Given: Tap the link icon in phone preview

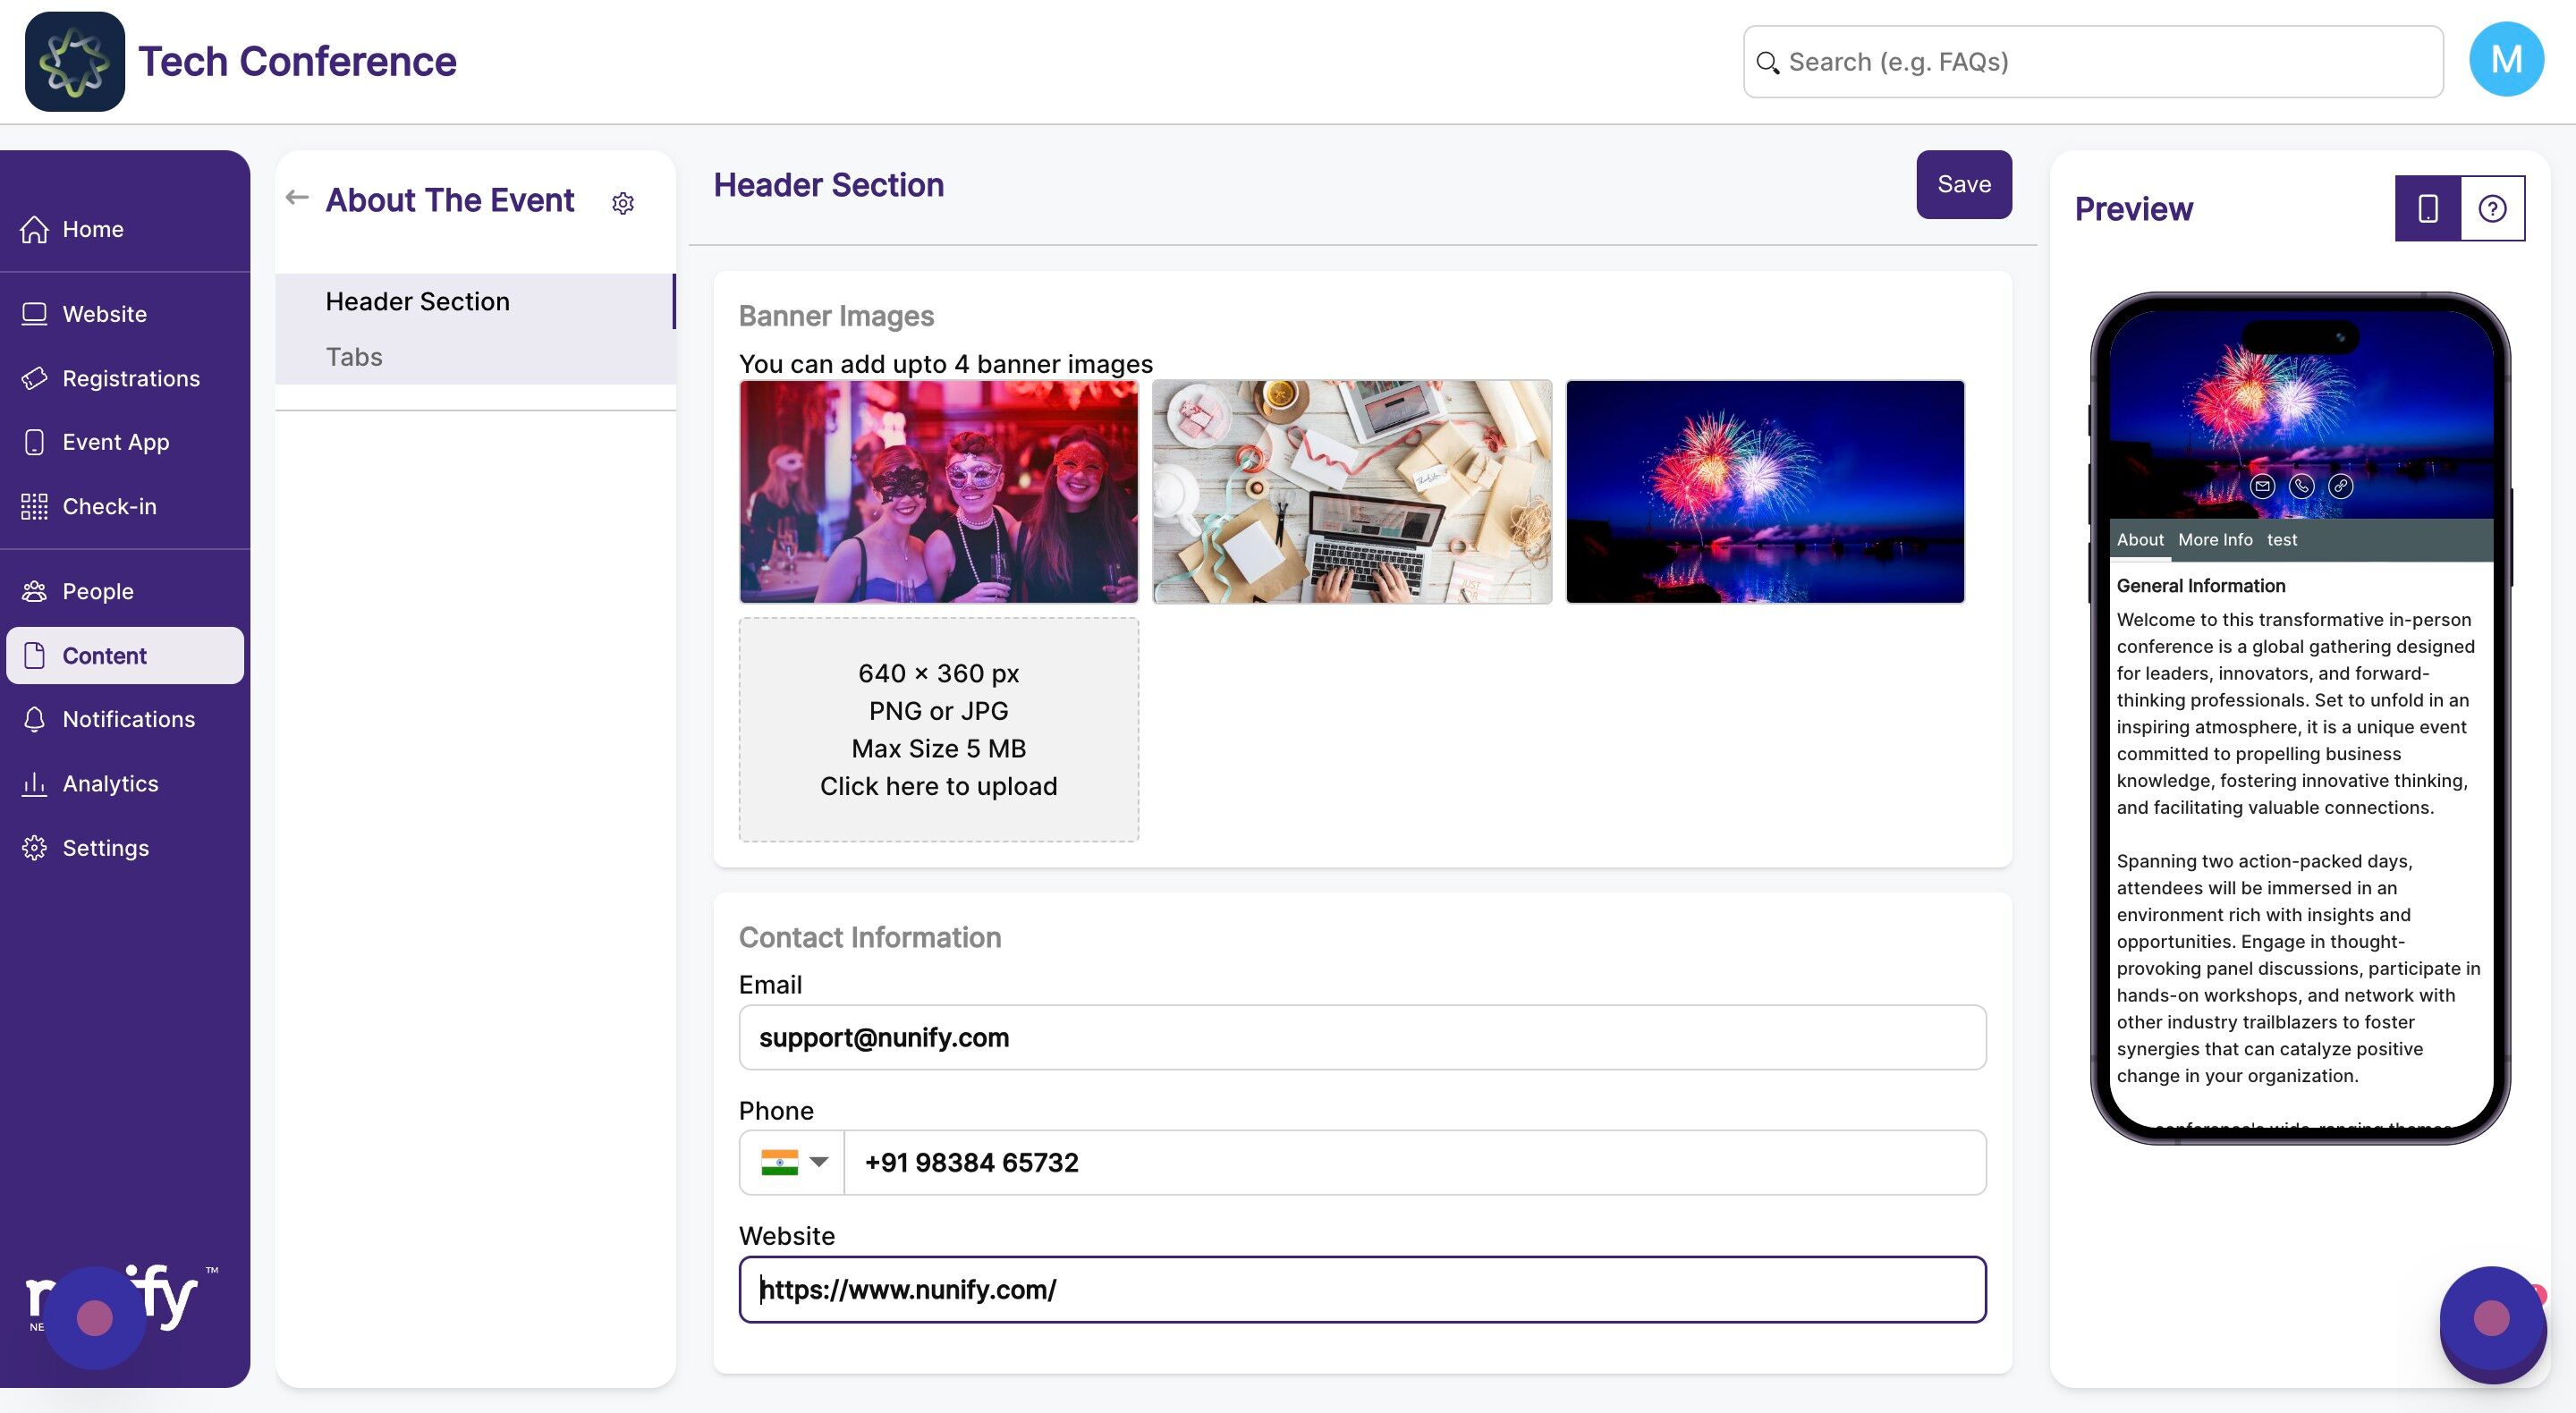Looking at the screenshot, I should coord(2340,487).
